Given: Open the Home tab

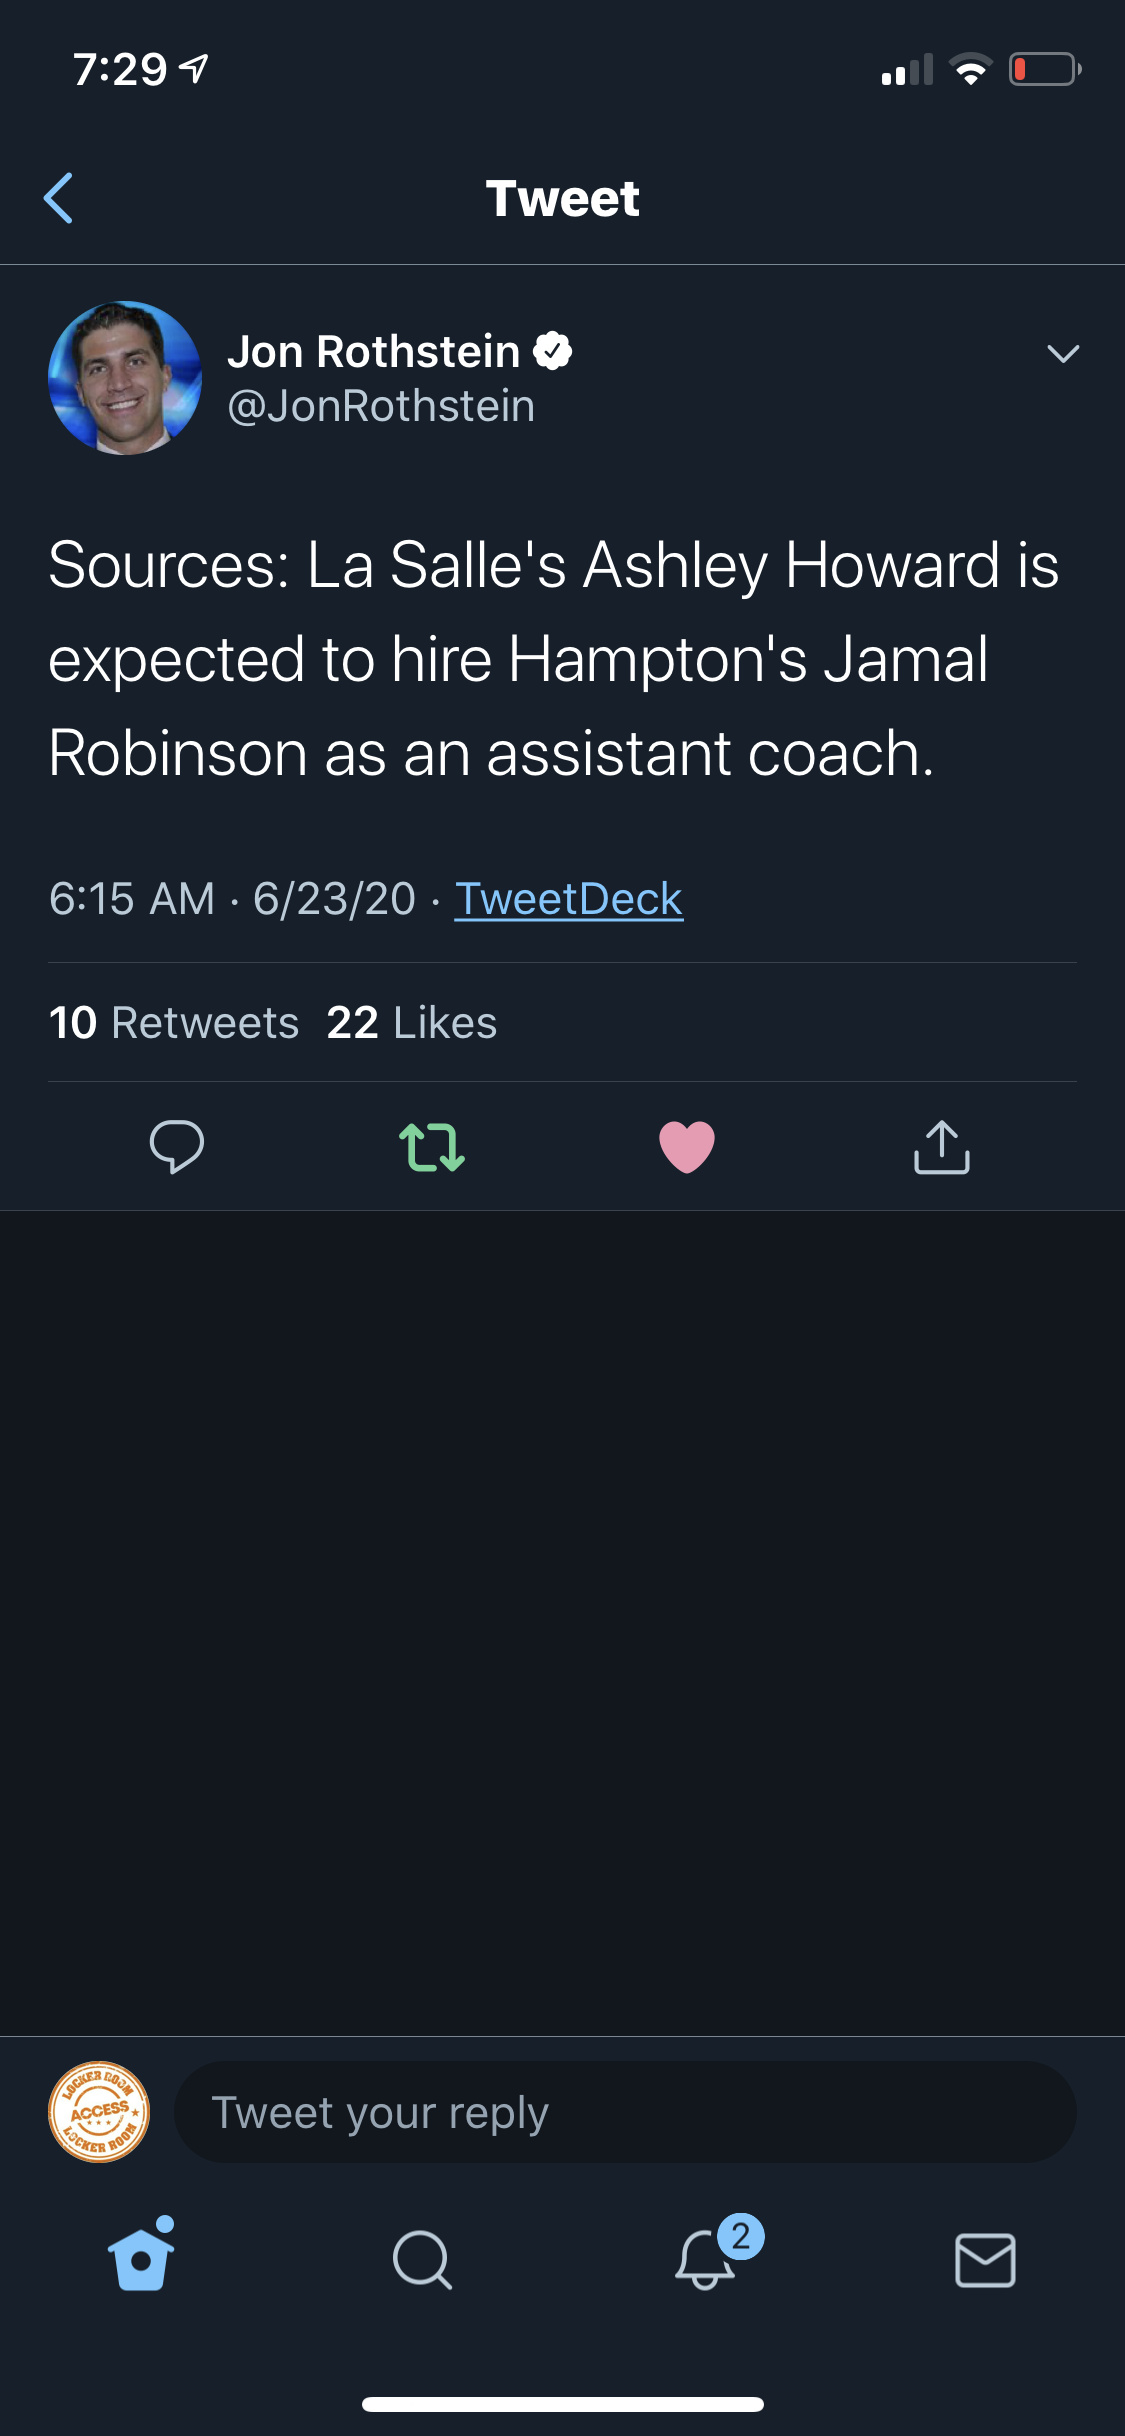Looking at the screenshot, I should coord(141,2258).
